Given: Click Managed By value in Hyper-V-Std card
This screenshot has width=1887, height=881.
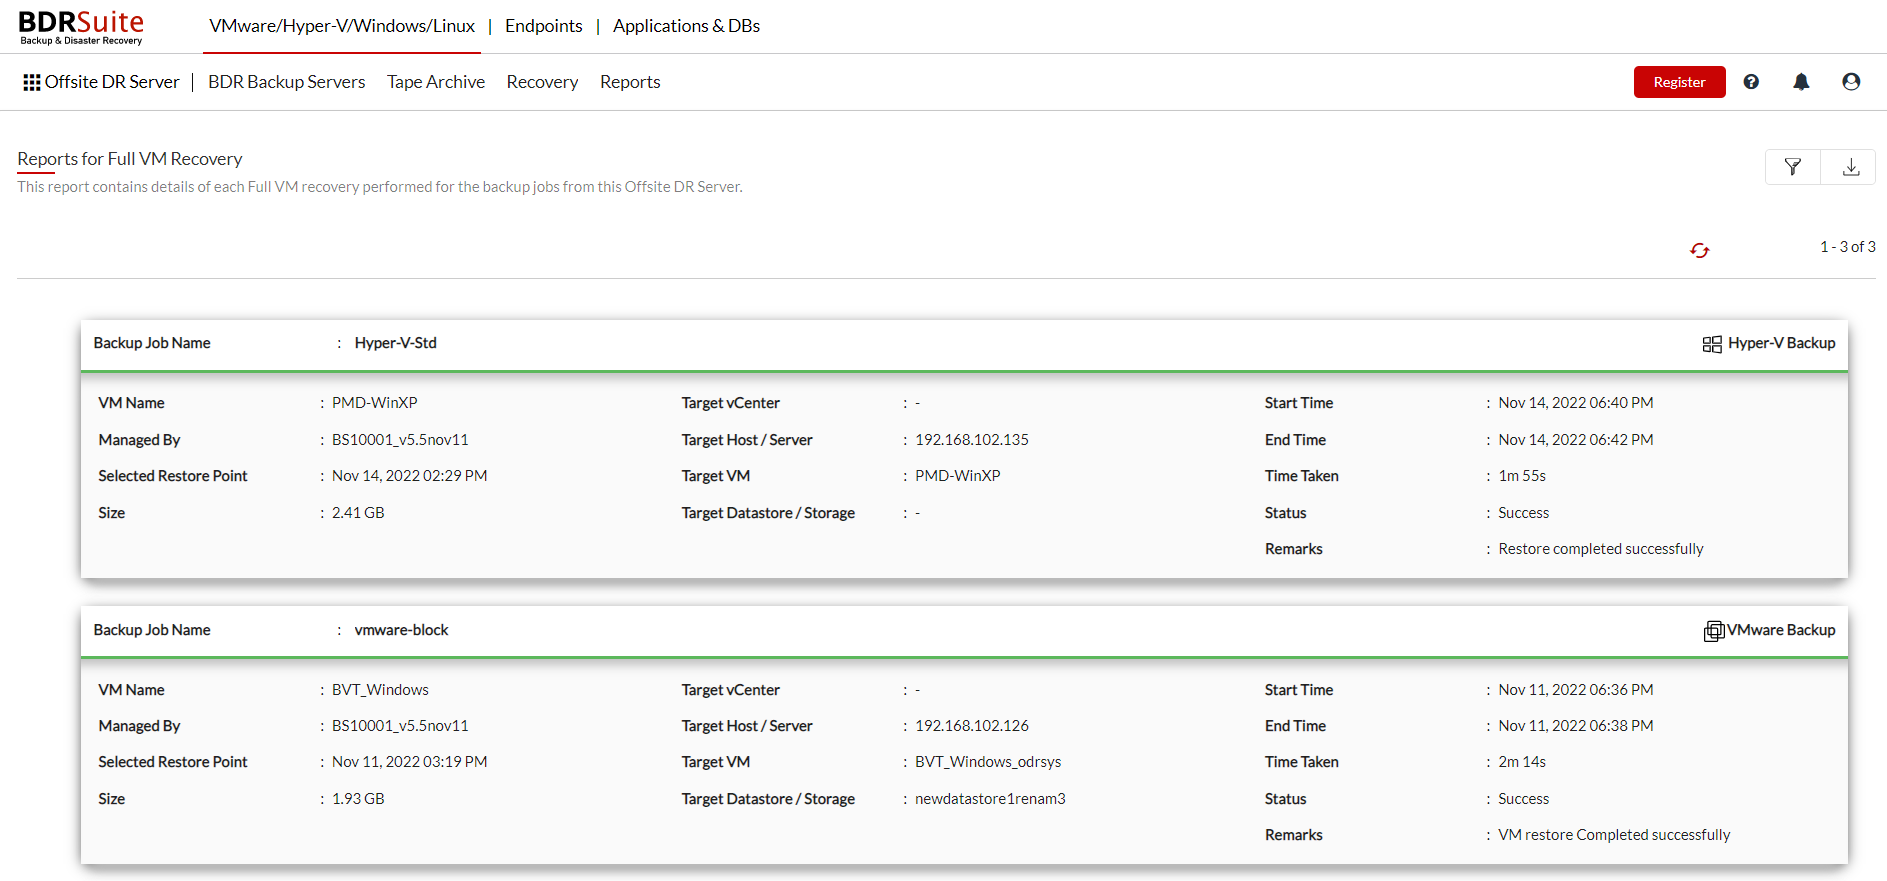Looking at the screenshot, I should click(400, 440).
